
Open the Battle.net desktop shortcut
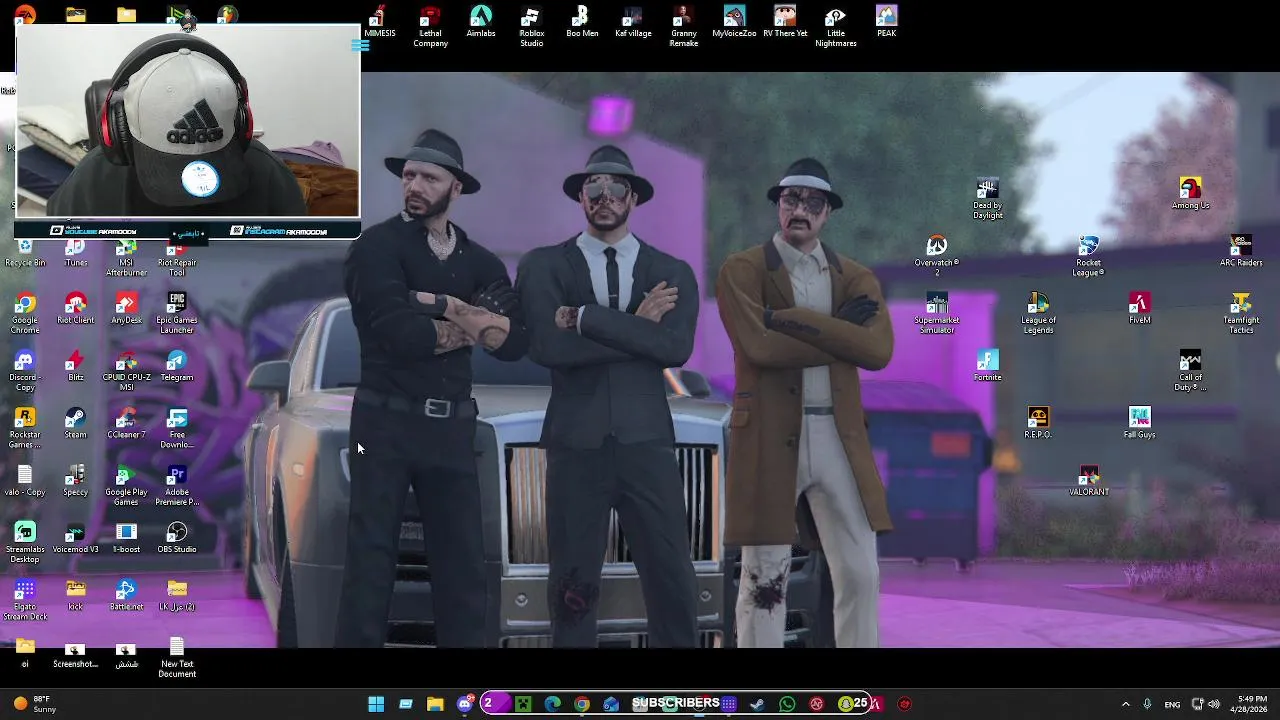[x=126, y=593]
